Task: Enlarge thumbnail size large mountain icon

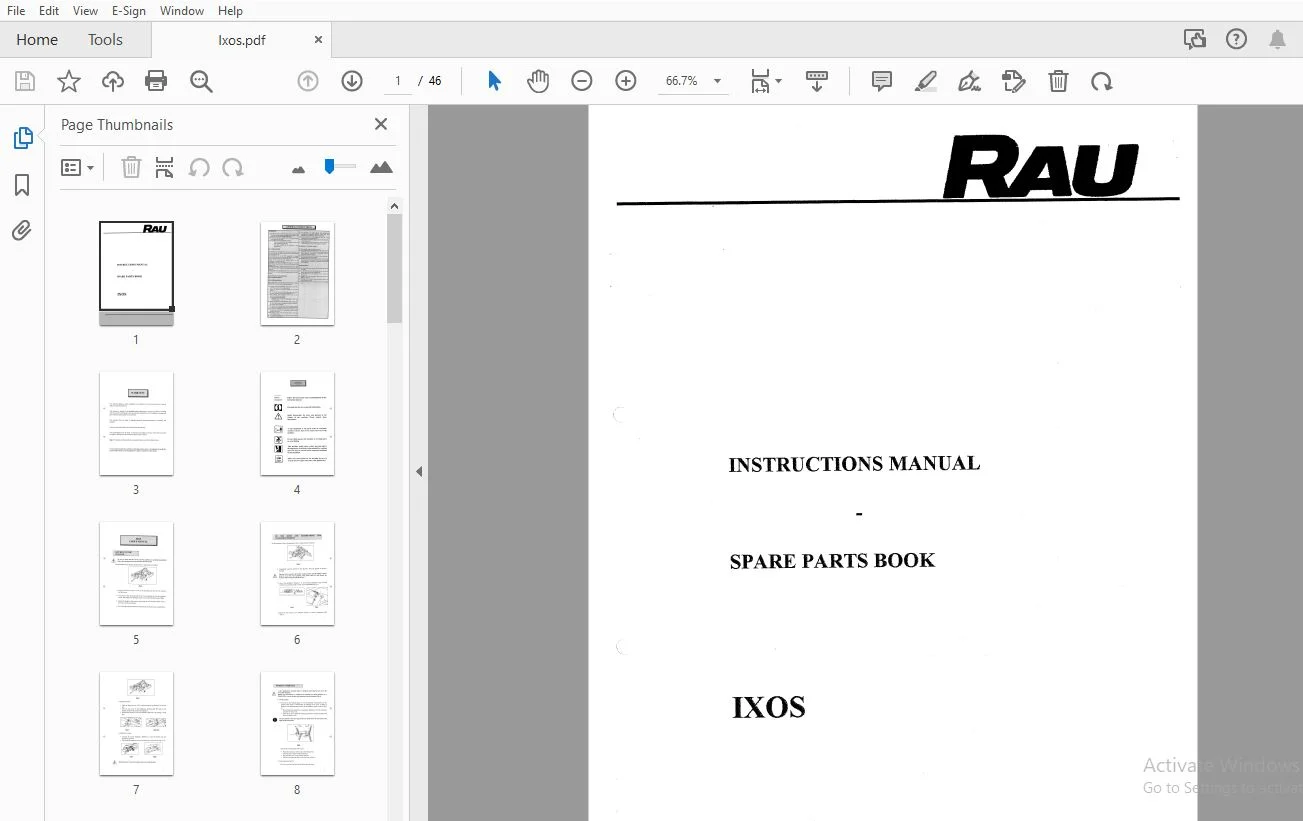Action: [x=381, y=167]
